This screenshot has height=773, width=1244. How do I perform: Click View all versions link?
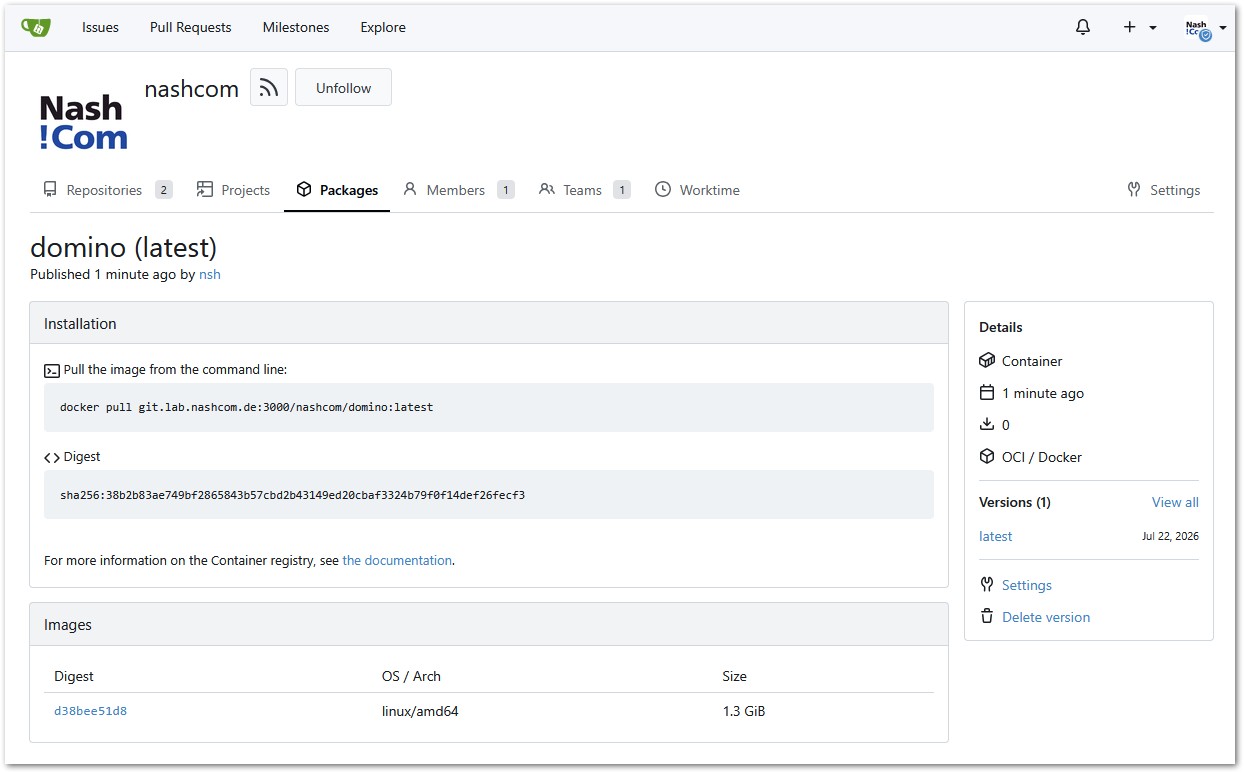(x=1175, y=502)
